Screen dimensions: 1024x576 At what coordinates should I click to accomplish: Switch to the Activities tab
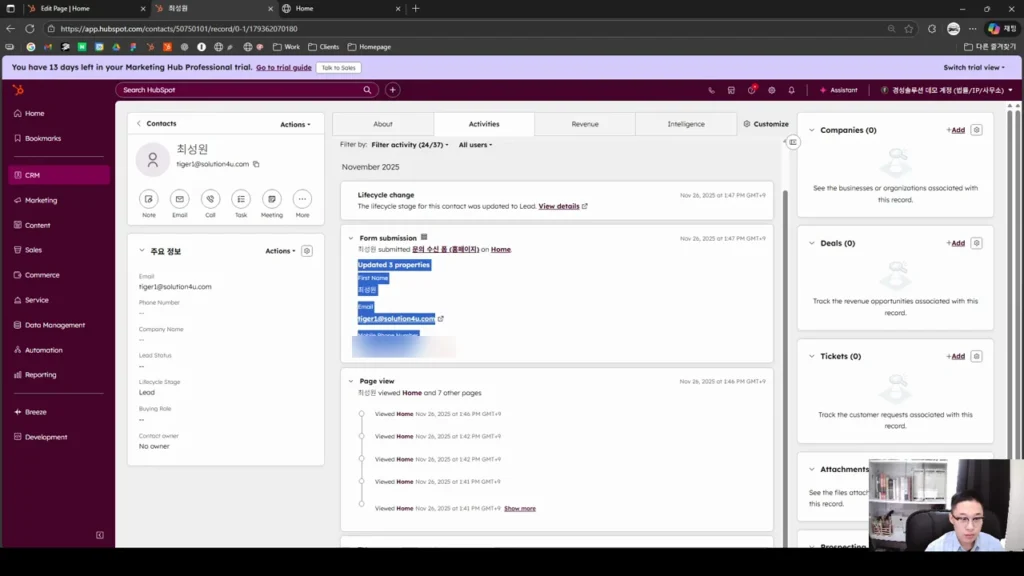click(x=484, y=124)
